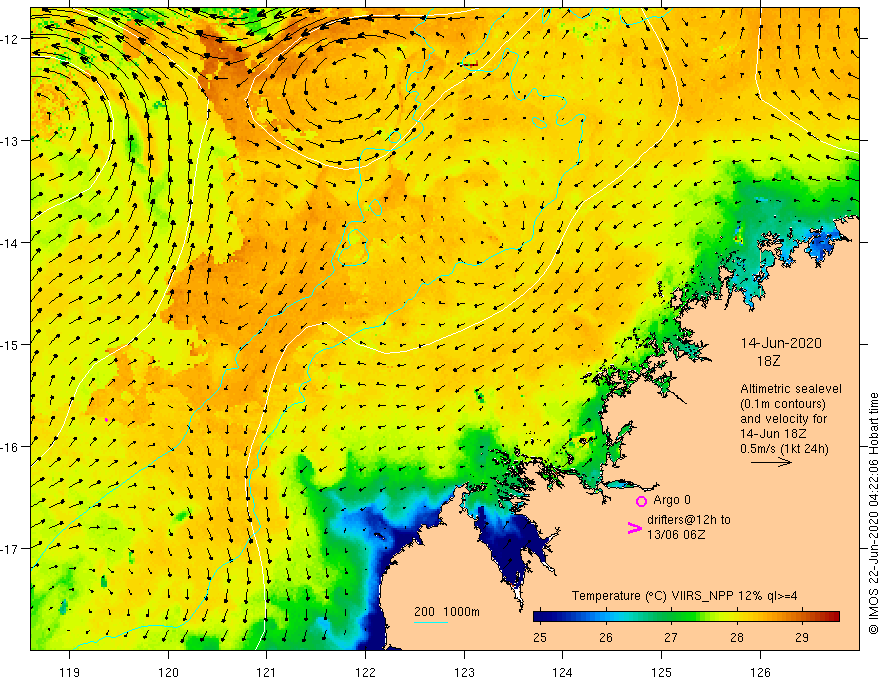Click the '-14' latitude axis label

pos(11,243)
